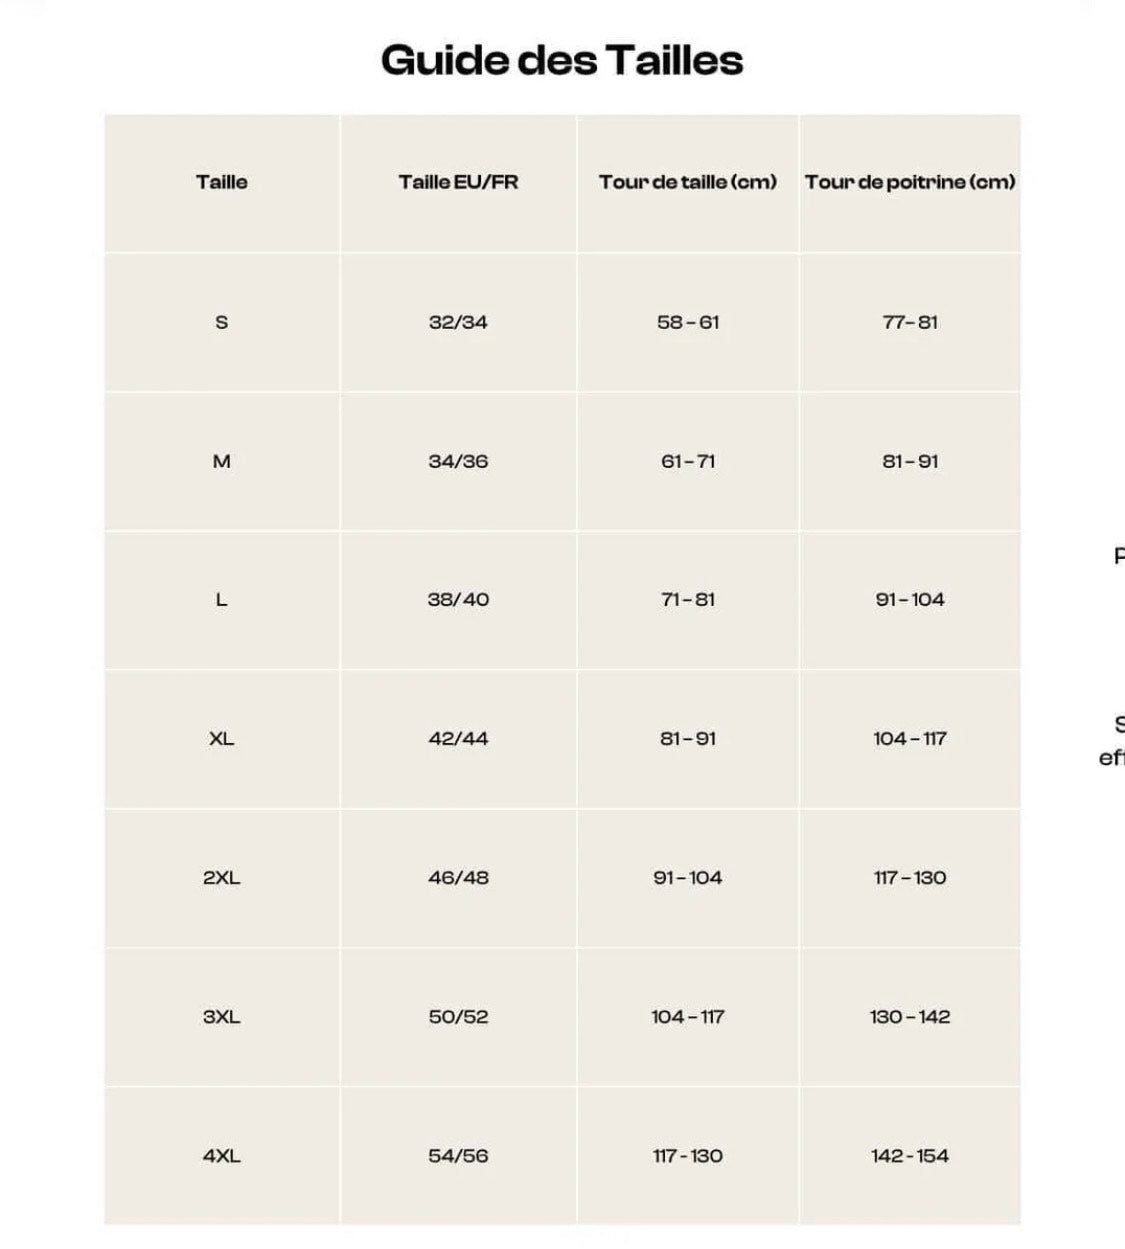Image resolution: width=1125 pixels, height=1249 pixels.
Task: Click the 3XL size row label
Action: coord(222,1017)
